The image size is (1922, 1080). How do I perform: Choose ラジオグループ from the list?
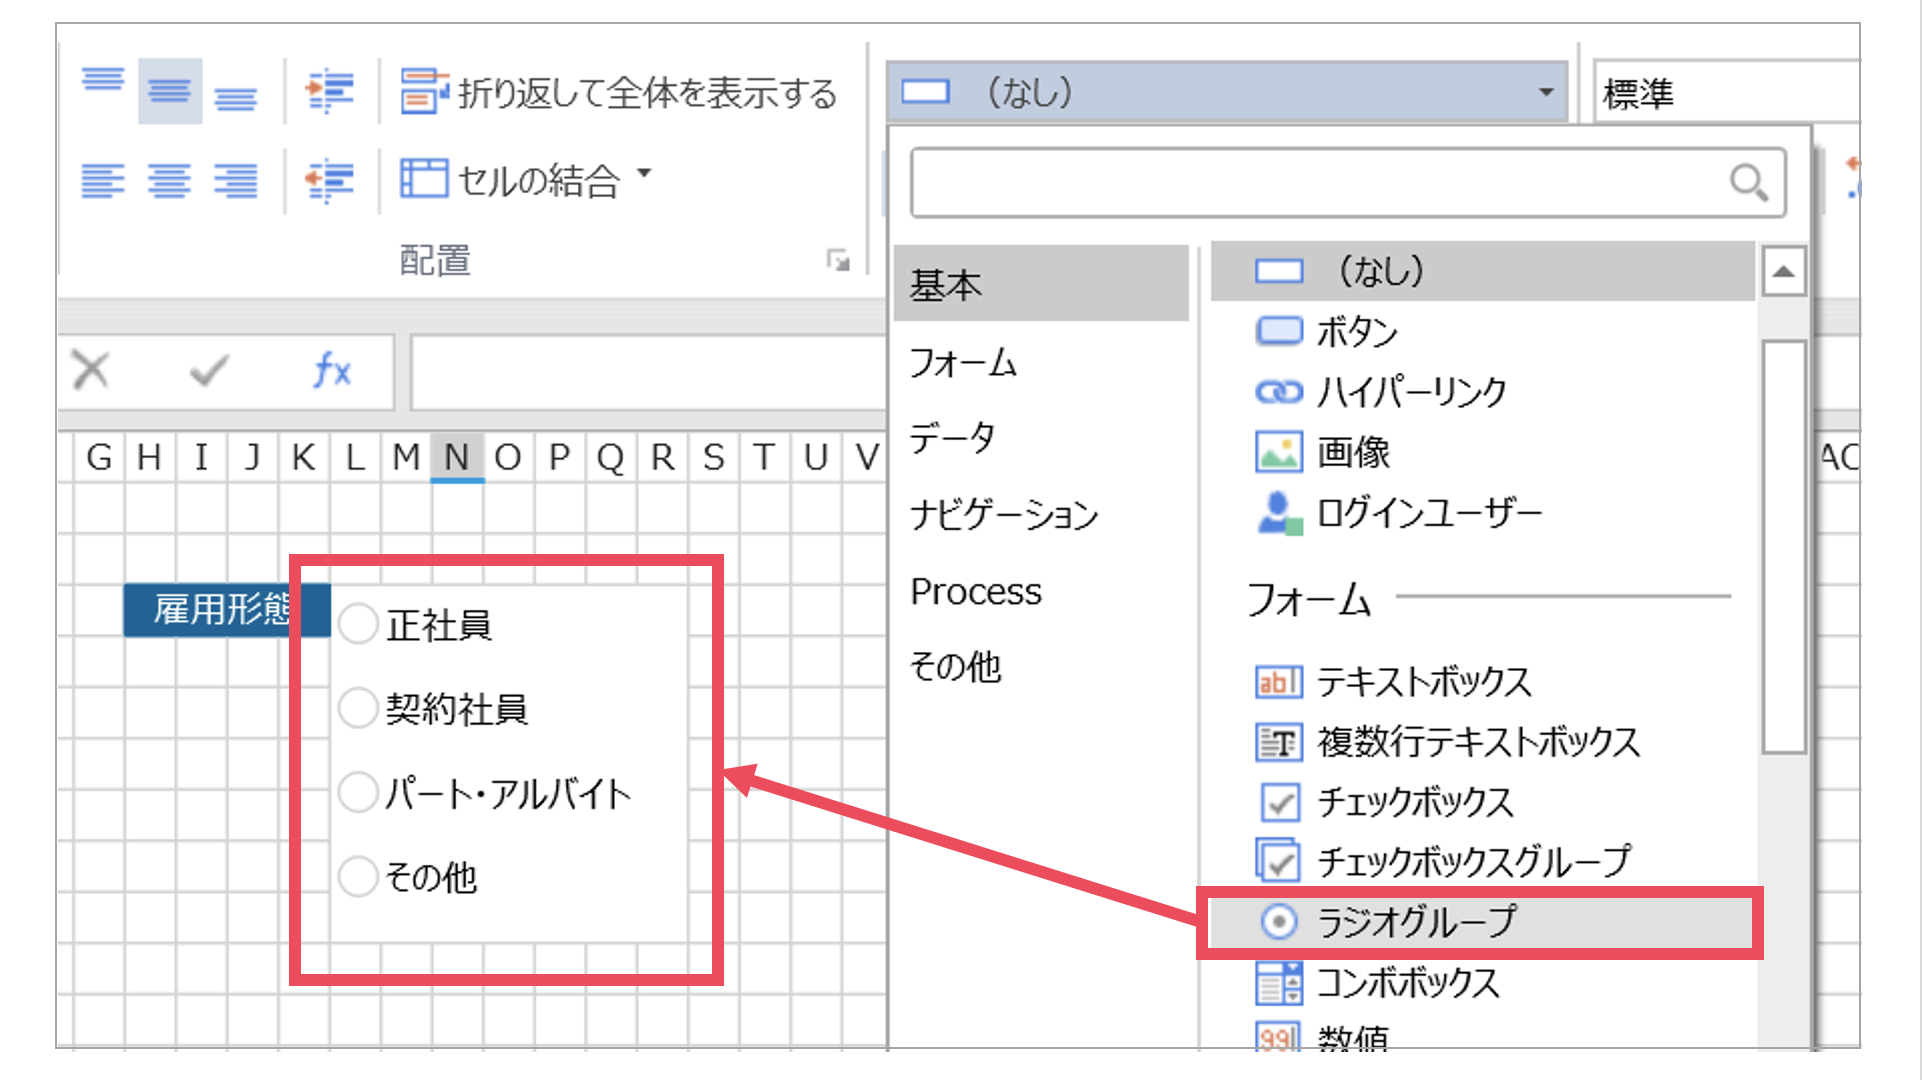(x=1416, y=921)
